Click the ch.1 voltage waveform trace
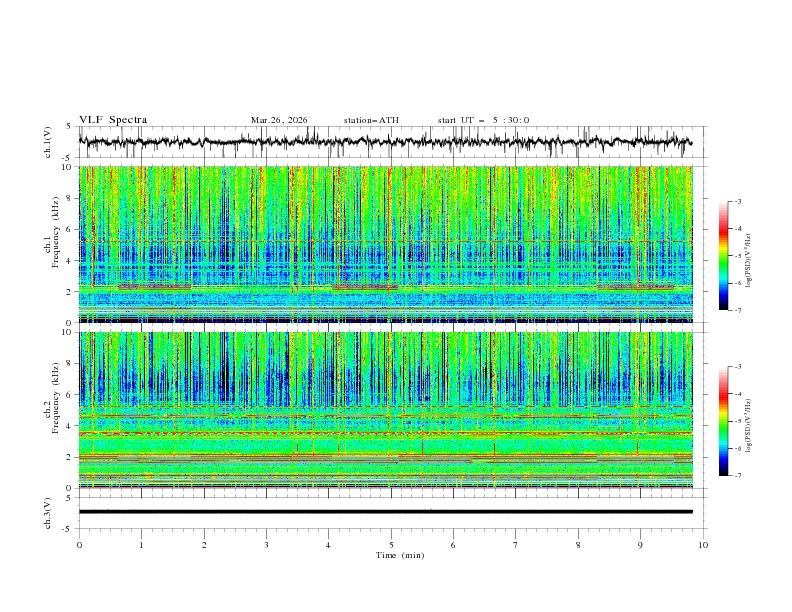Screen dimensions: 792x612 click(386, 142)
